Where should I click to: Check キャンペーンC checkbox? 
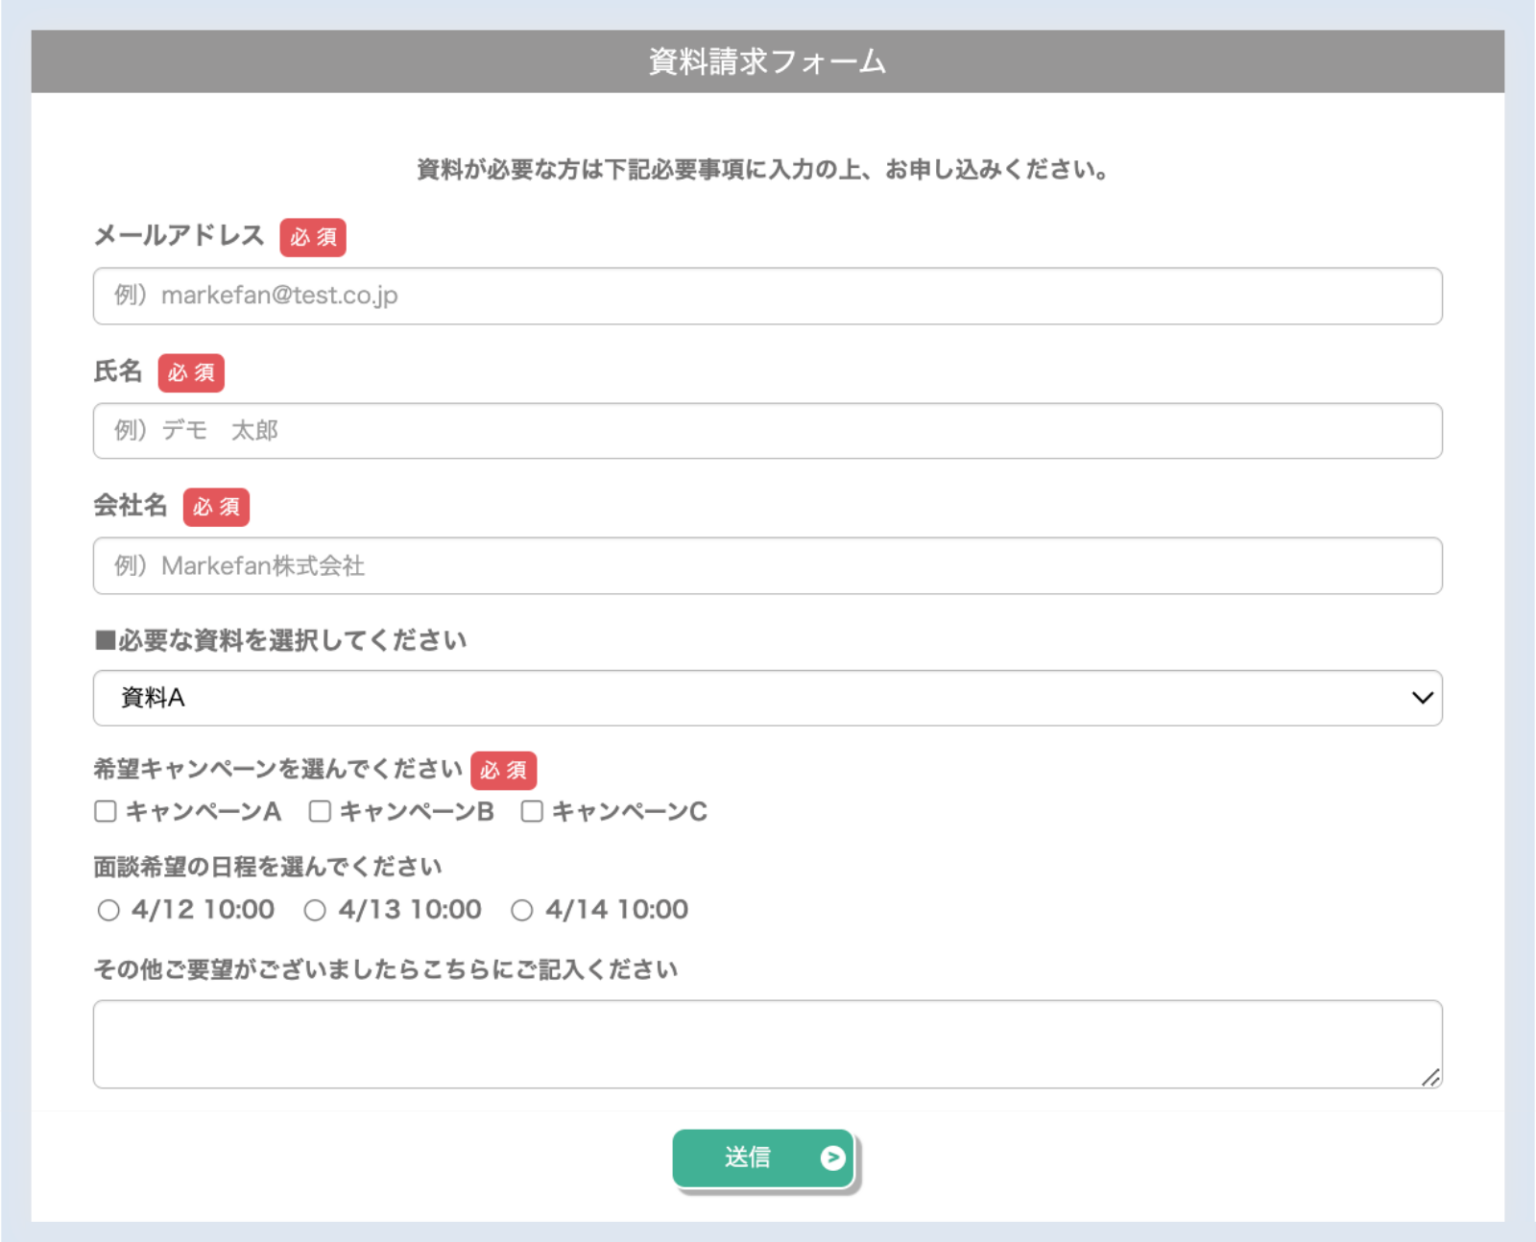[x=532, y=811]
